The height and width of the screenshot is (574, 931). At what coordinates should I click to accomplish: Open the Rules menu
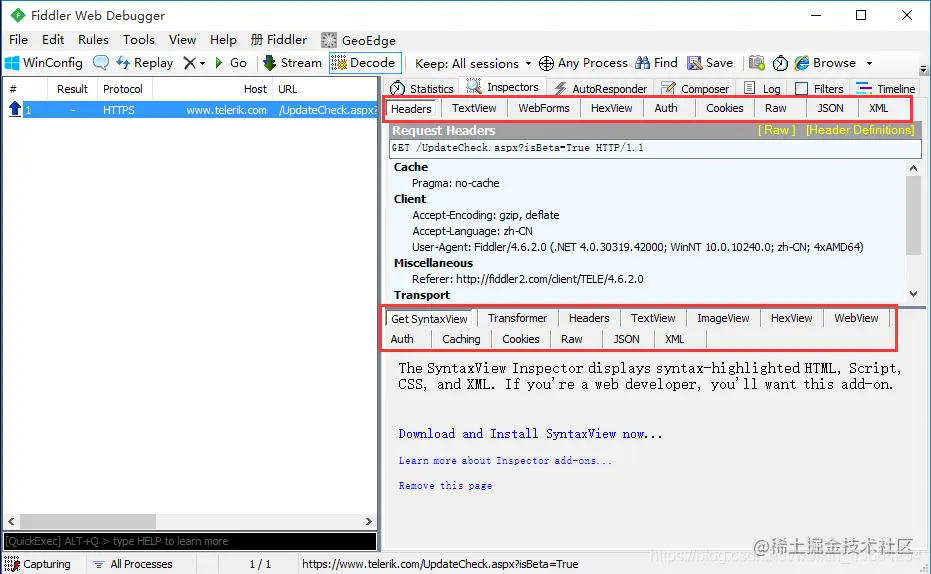tap(93, 40)
